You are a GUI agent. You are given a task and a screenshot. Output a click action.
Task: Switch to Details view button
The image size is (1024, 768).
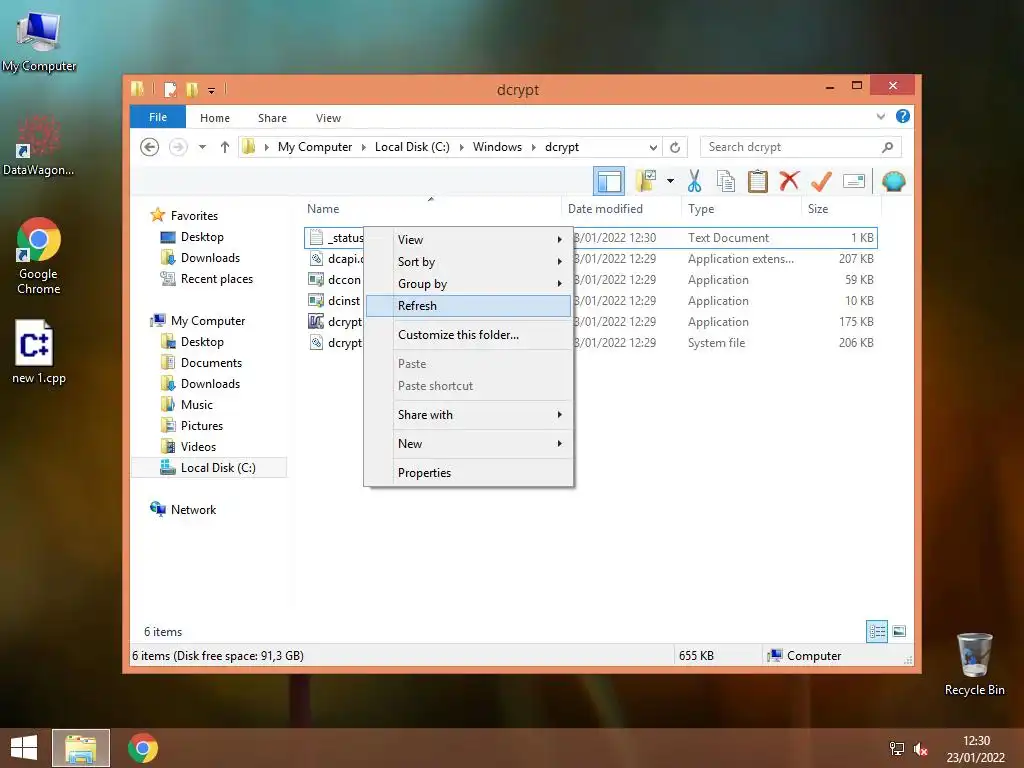(x=876, y=632)
